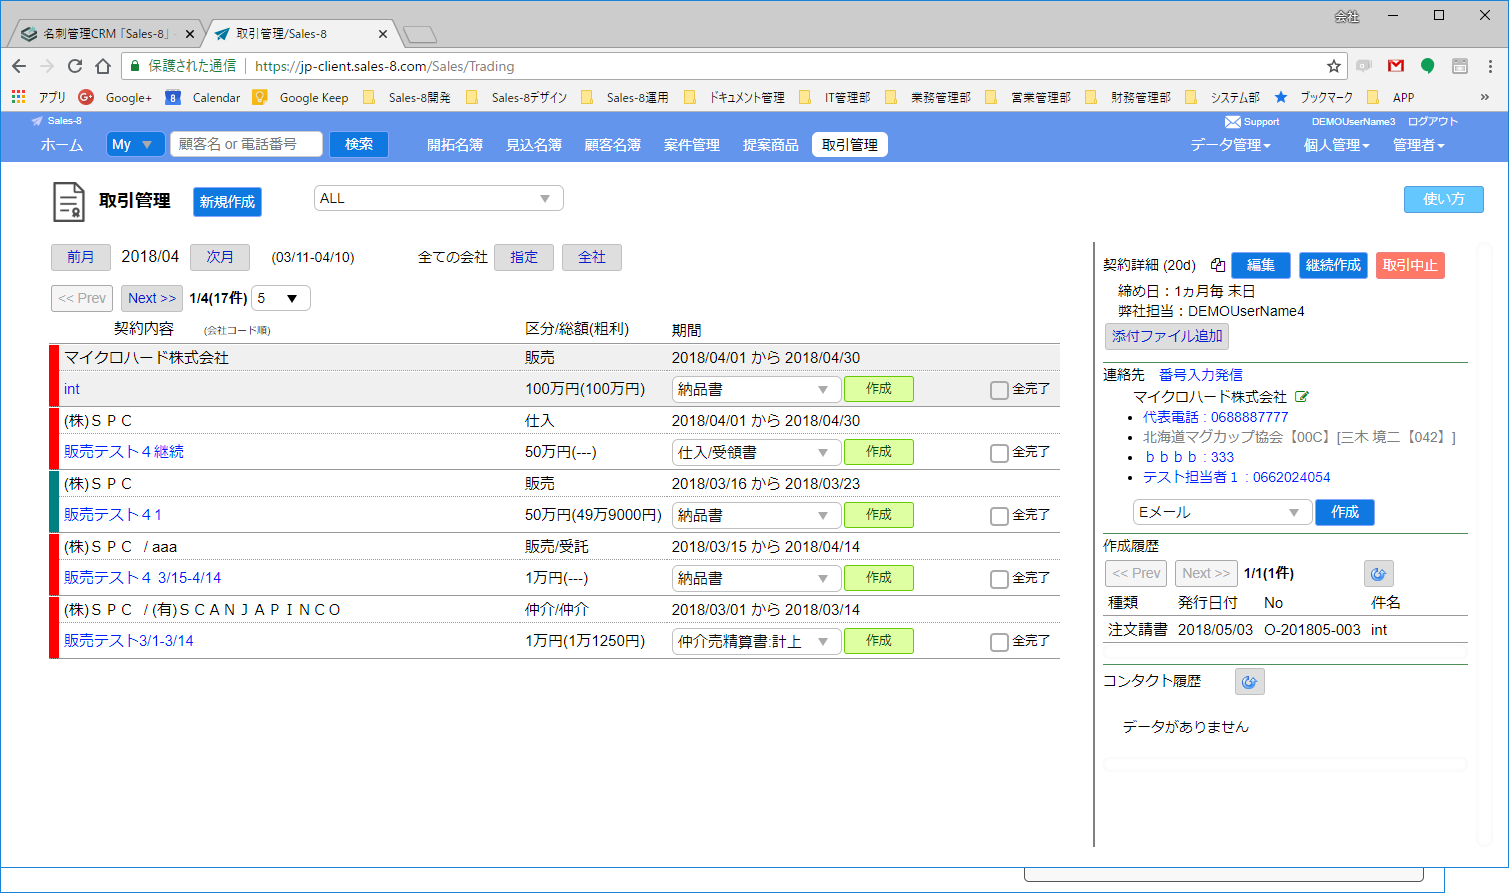1509x893 pixels.
Task: Open the Calendar bookmark
Action: click(203, 97)
